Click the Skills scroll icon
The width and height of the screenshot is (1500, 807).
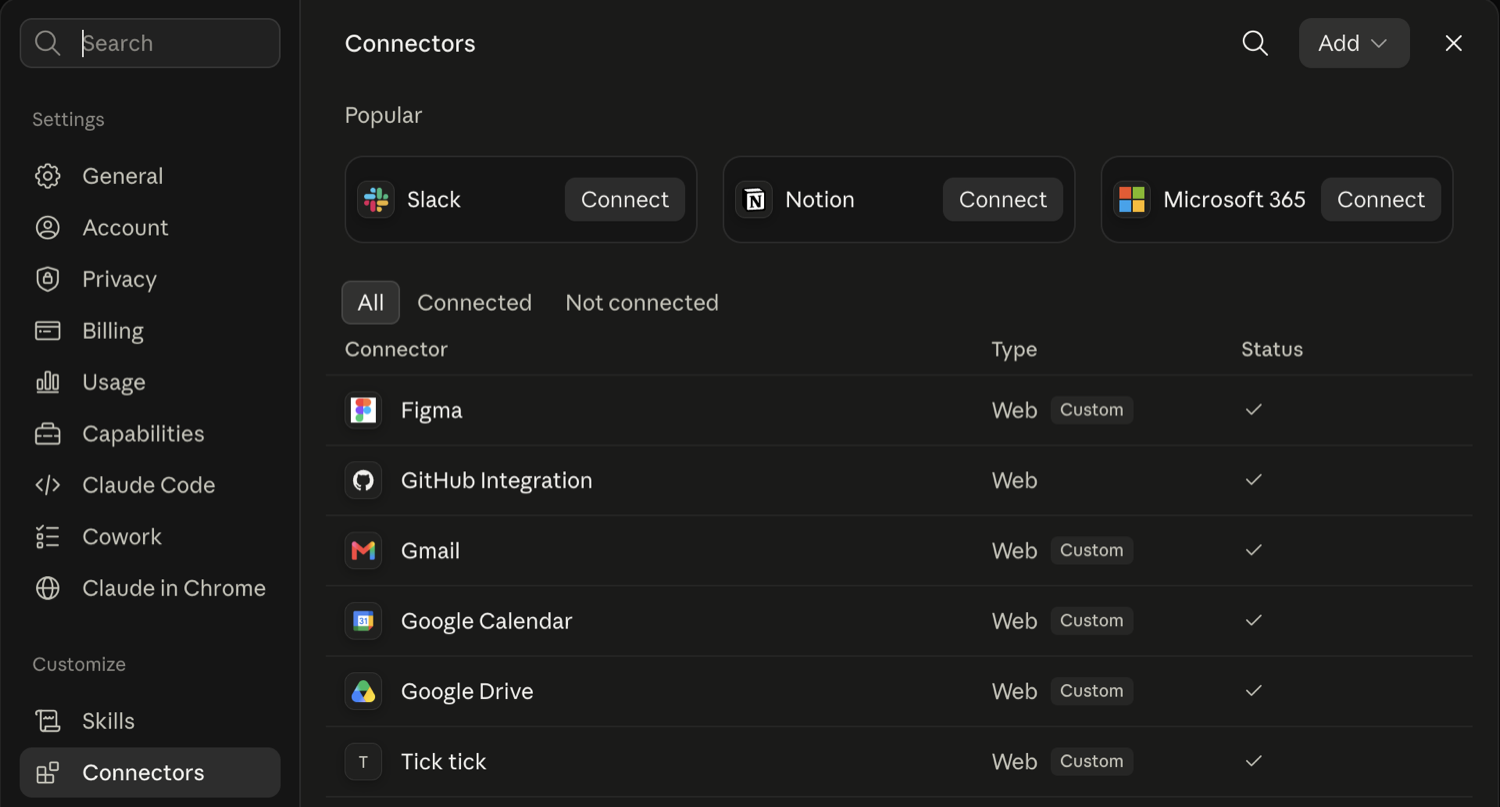point(48,721)
